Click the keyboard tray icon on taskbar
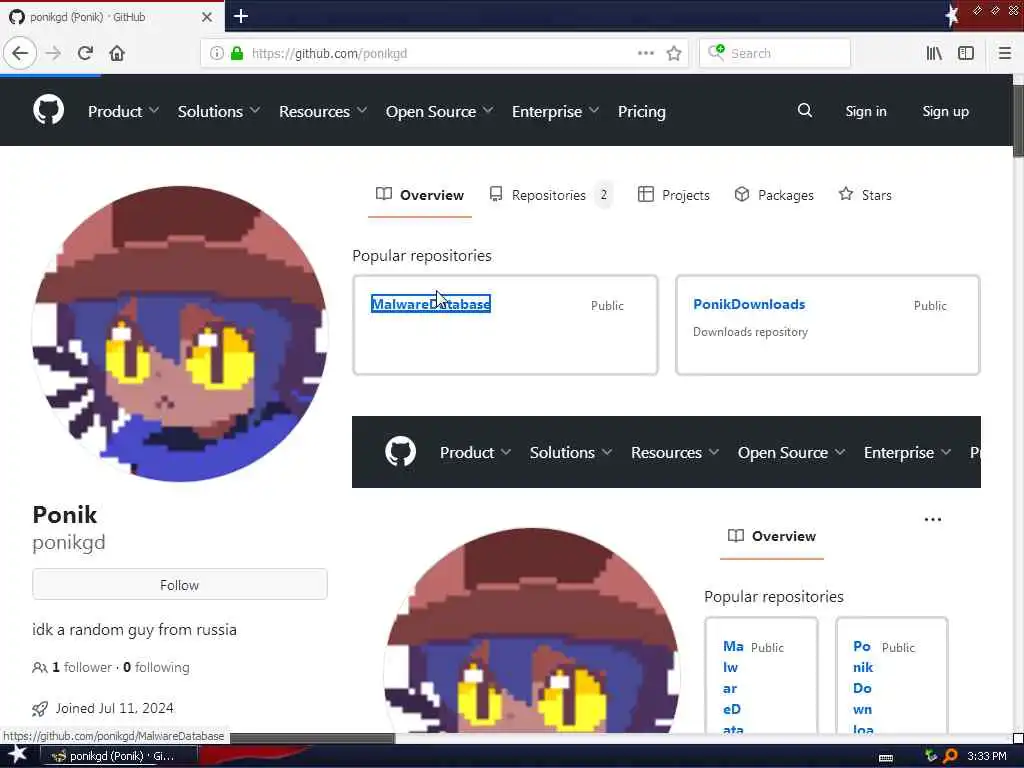 click(x=886, y=757)
